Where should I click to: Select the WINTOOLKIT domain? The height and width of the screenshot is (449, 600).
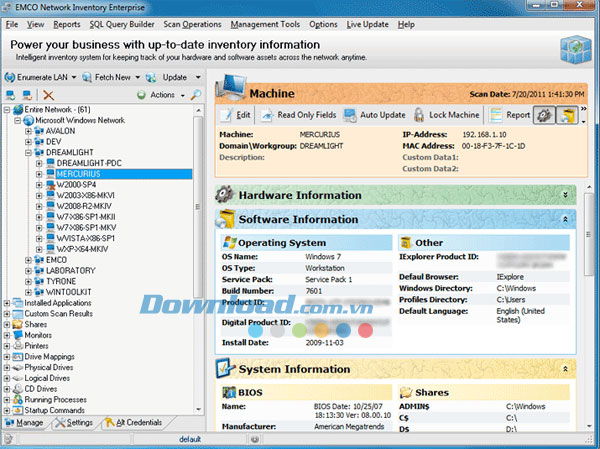click(68, 292)
